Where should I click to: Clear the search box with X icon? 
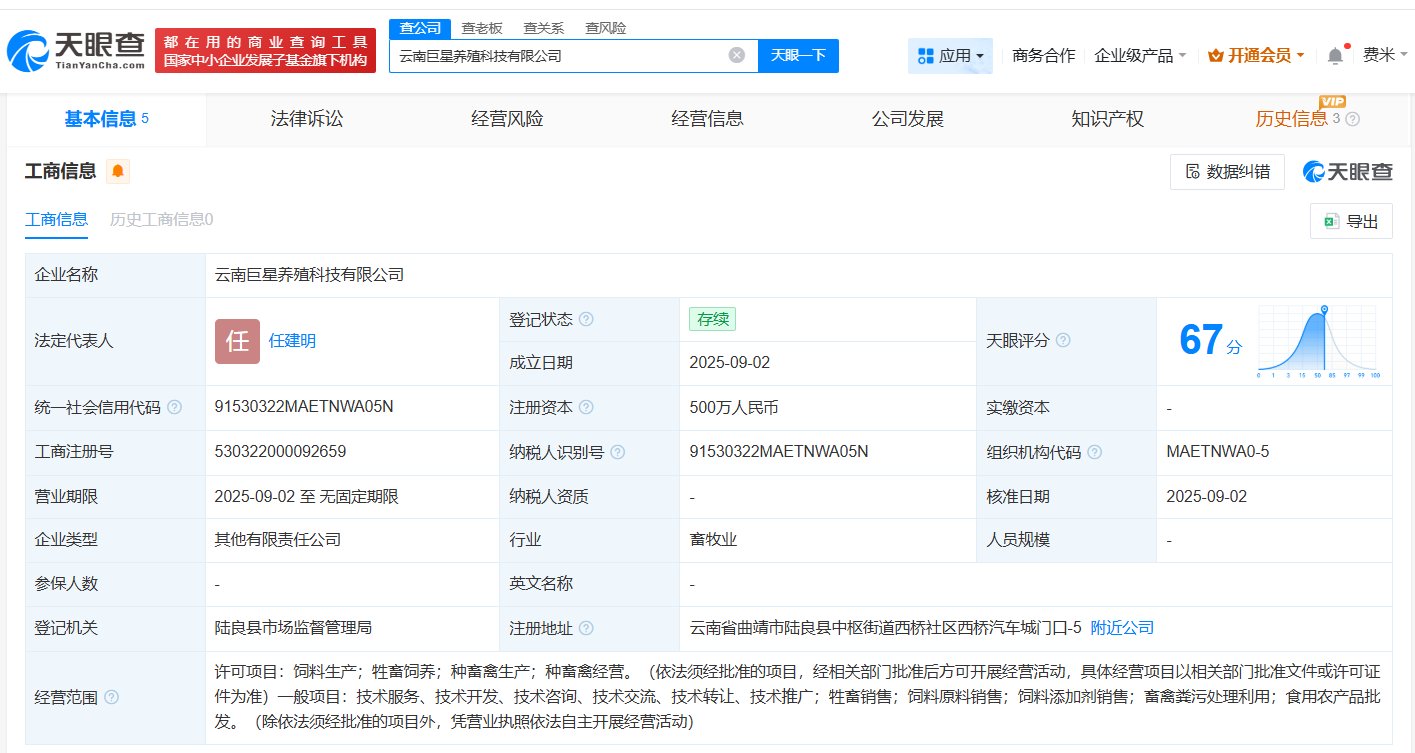tap(737, 56)
